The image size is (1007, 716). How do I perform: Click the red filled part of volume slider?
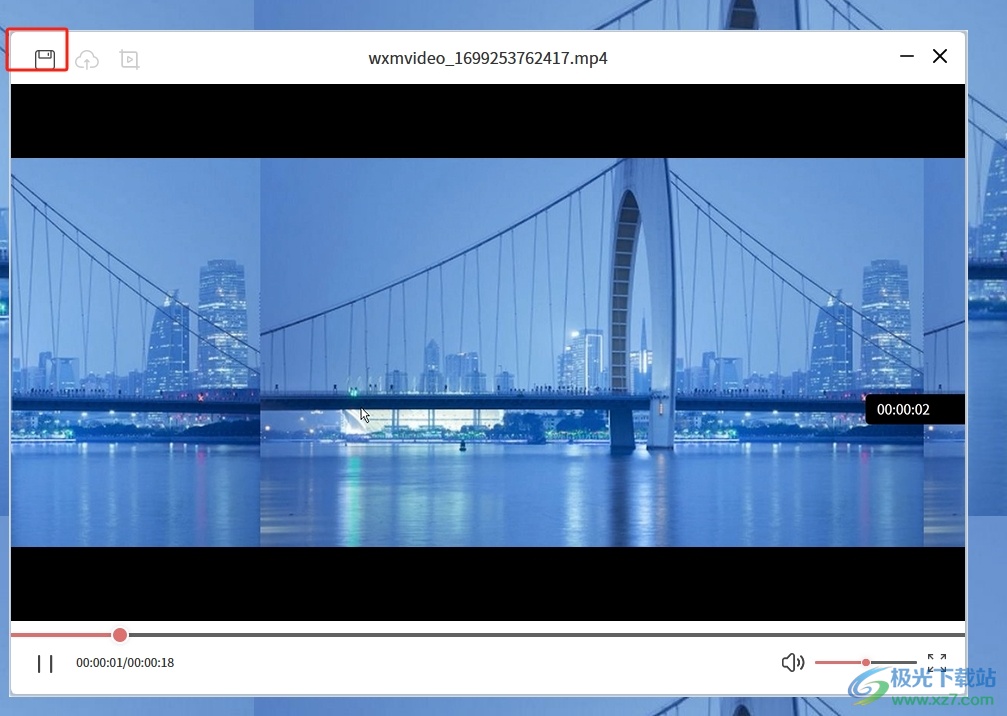(x=838, y=662)
